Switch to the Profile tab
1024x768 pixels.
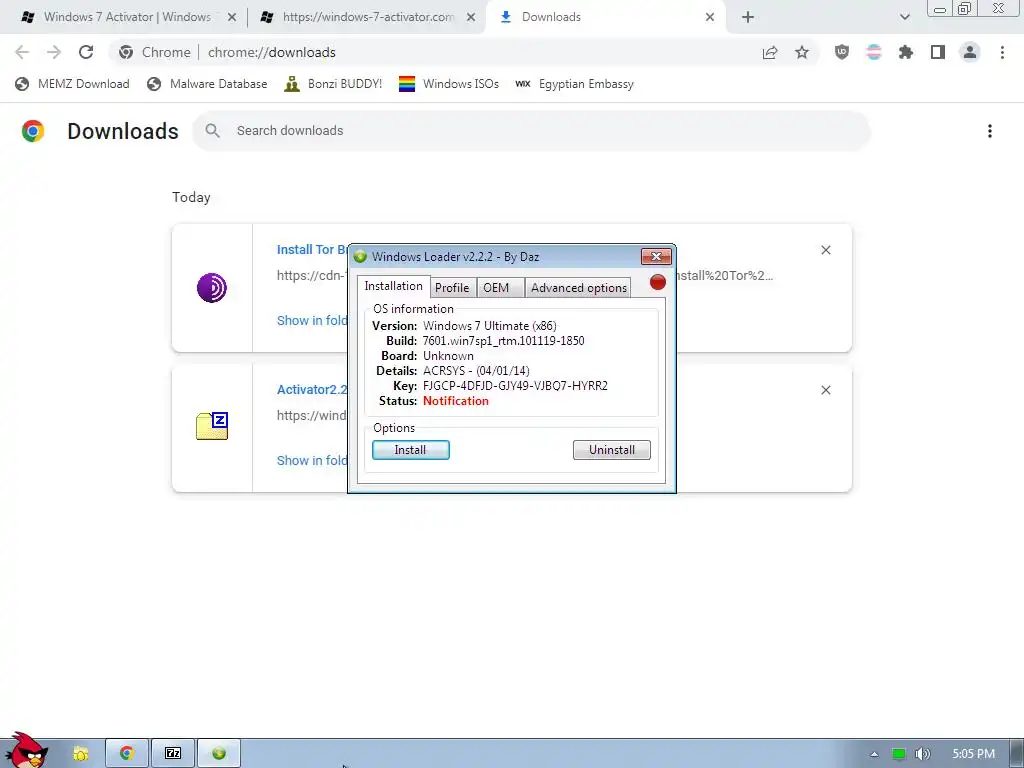(452, 287)
